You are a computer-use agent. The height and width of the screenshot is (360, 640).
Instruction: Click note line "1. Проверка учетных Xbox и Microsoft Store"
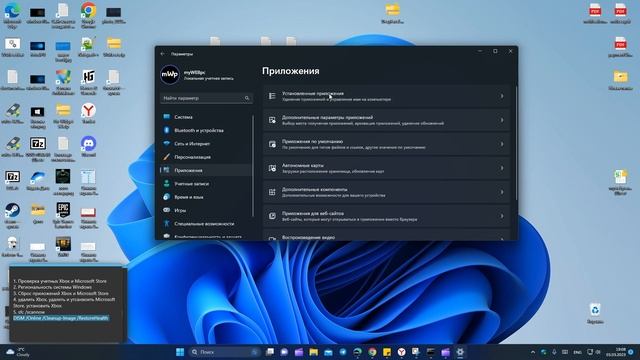(60, 281)
